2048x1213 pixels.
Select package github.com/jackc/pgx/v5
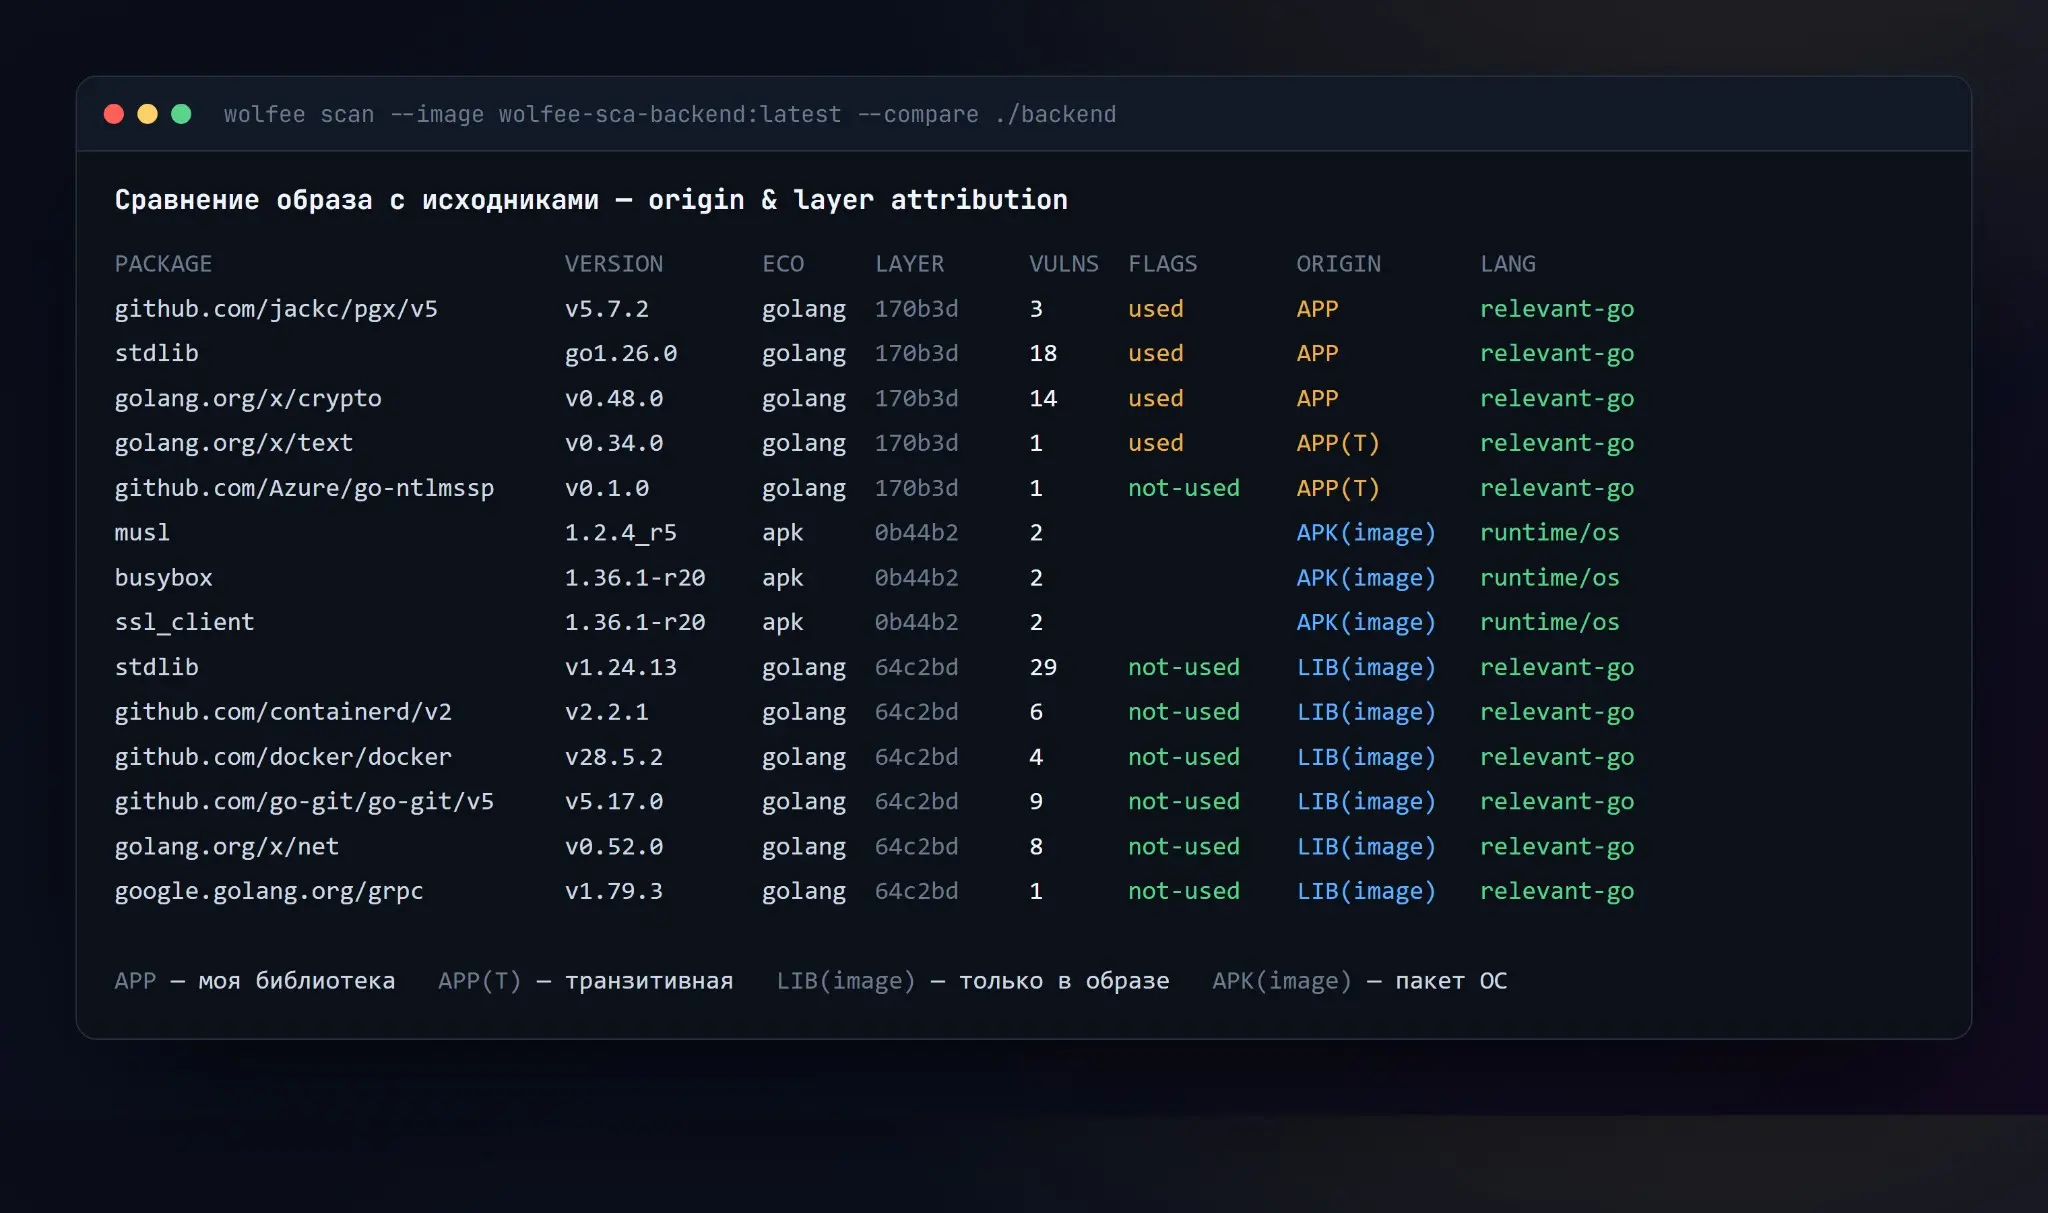tap(276, 309)
